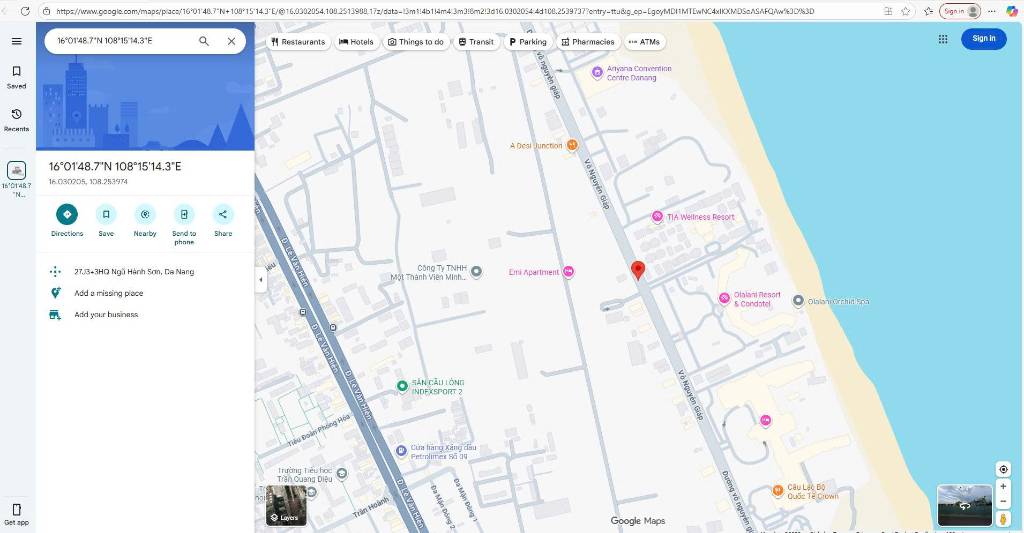This screenshot has width=1024, height=533.
Task: Collapse the side panel arrow
Action: [261, 280]
